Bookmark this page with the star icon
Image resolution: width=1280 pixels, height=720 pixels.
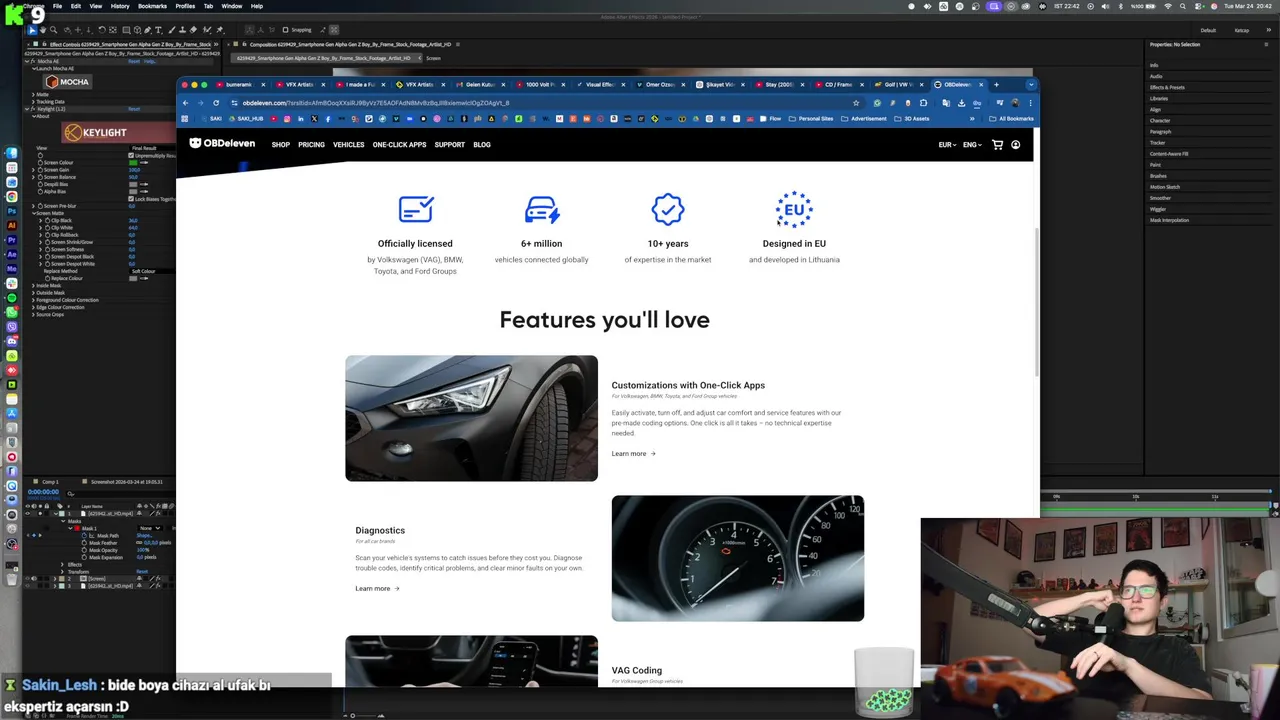[x=856, y=103]
